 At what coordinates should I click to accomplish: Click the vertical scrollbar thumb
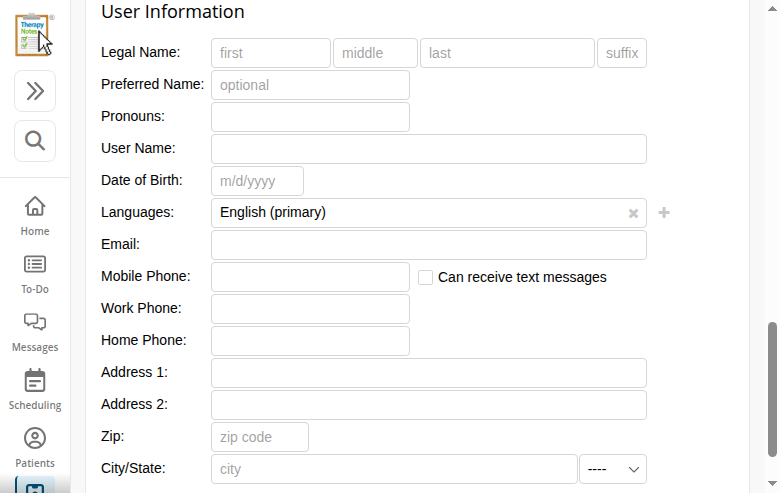coord(772,389)
